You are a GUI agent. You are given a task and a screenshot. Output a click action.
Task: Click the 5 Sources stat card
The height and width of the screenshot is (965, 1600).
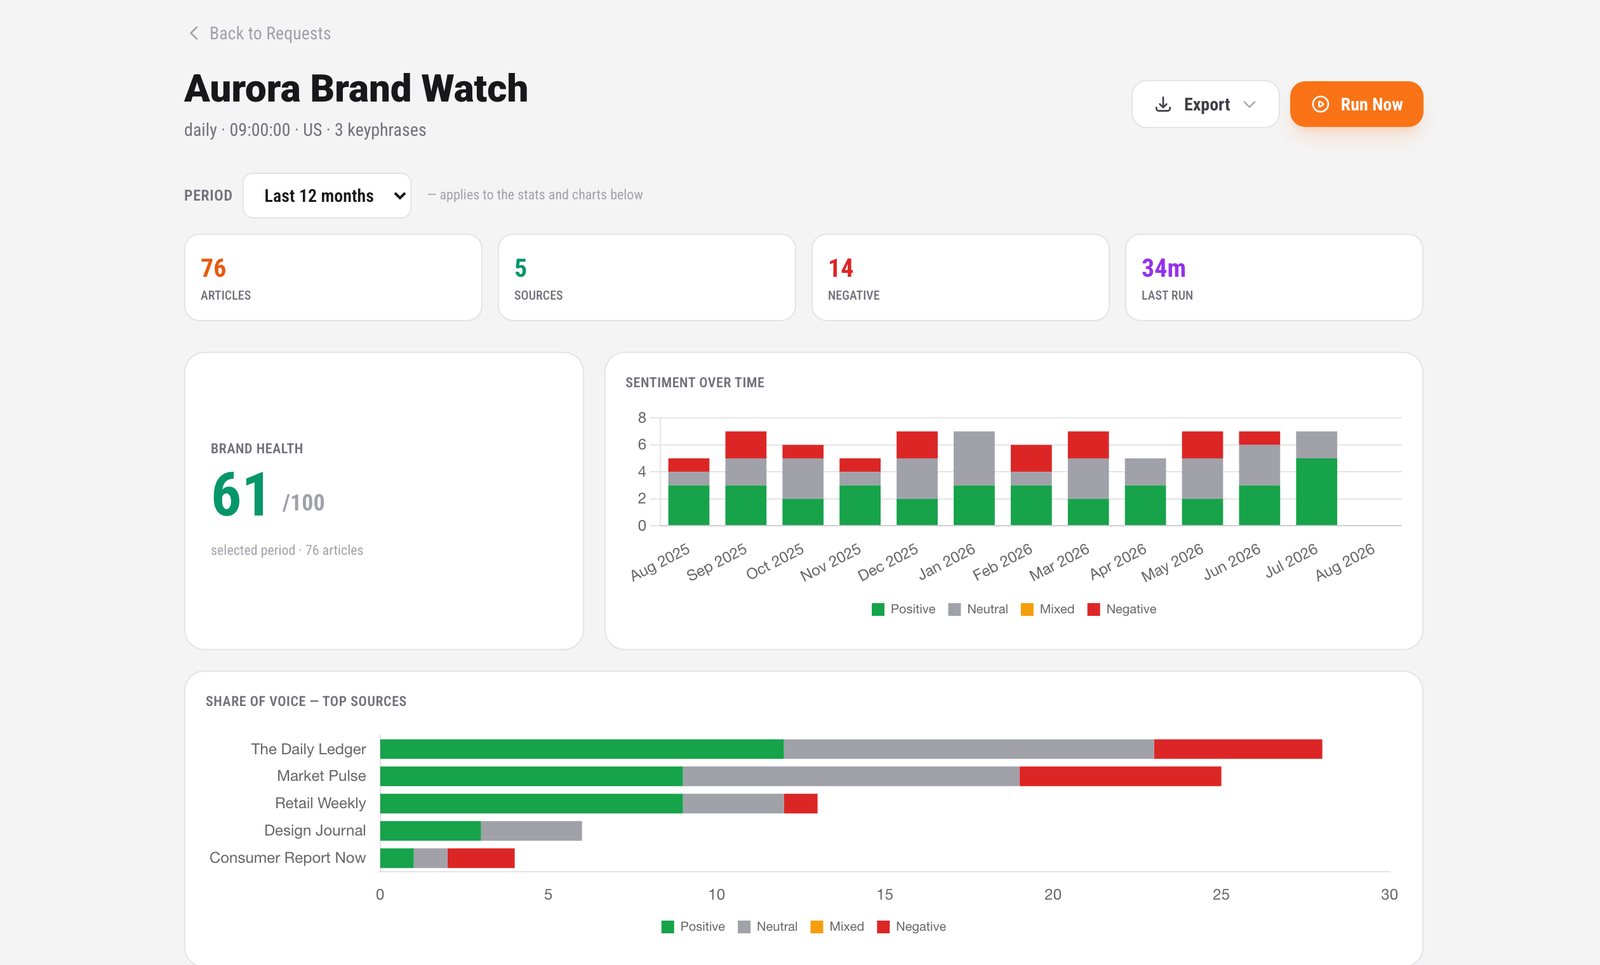[x=647, y=277]
